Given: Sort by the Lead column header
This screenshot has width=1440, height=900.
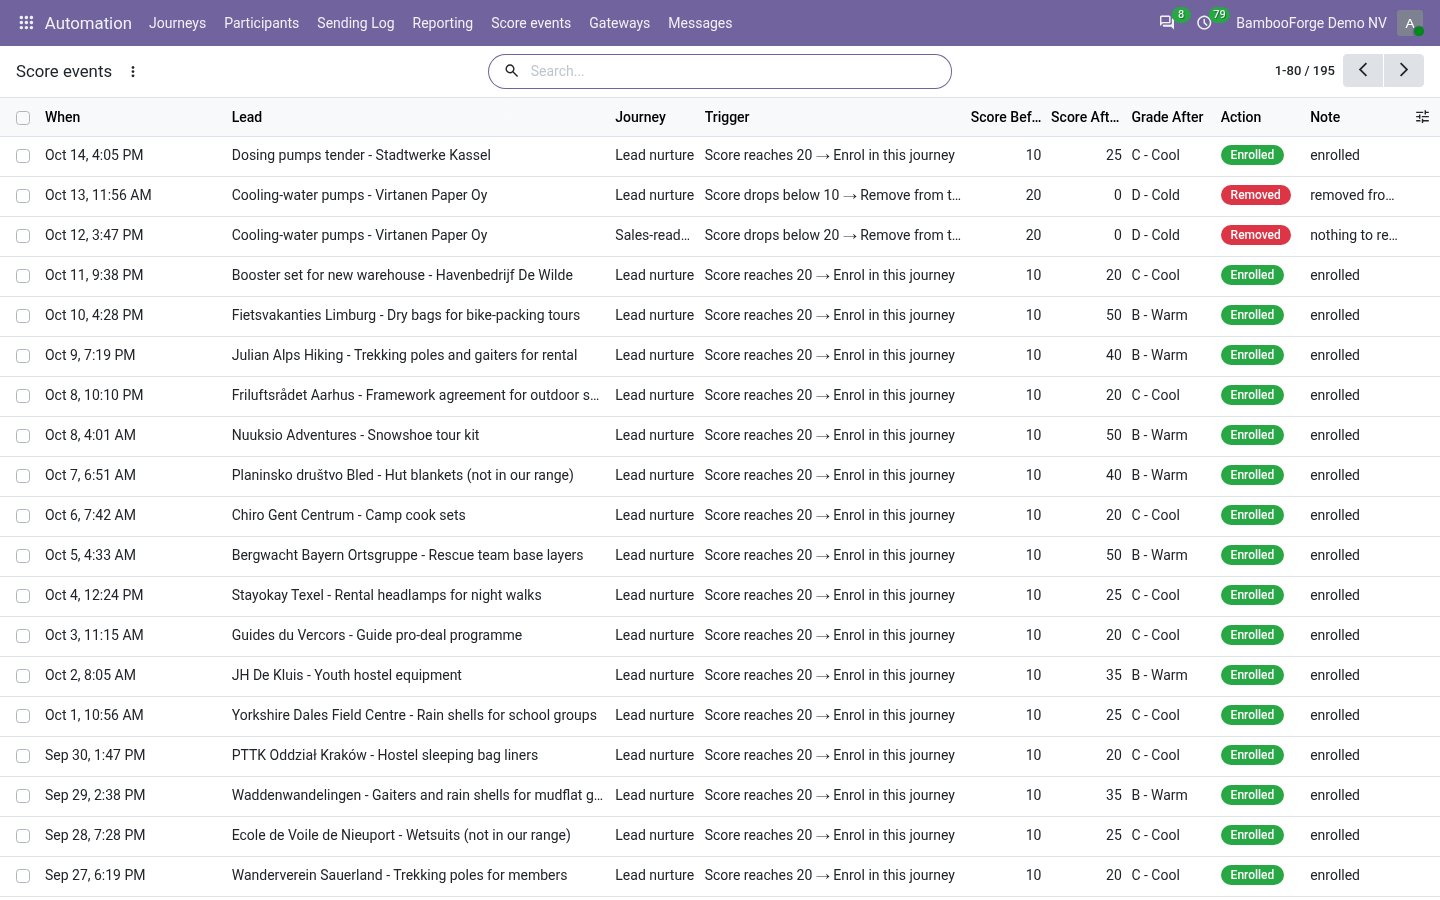Looking at the screenshot, I should (247, 117).
